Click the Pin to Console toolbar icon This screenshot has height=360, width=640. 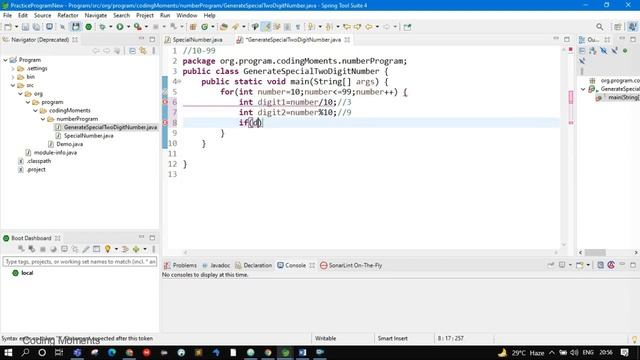pos(551,265)
